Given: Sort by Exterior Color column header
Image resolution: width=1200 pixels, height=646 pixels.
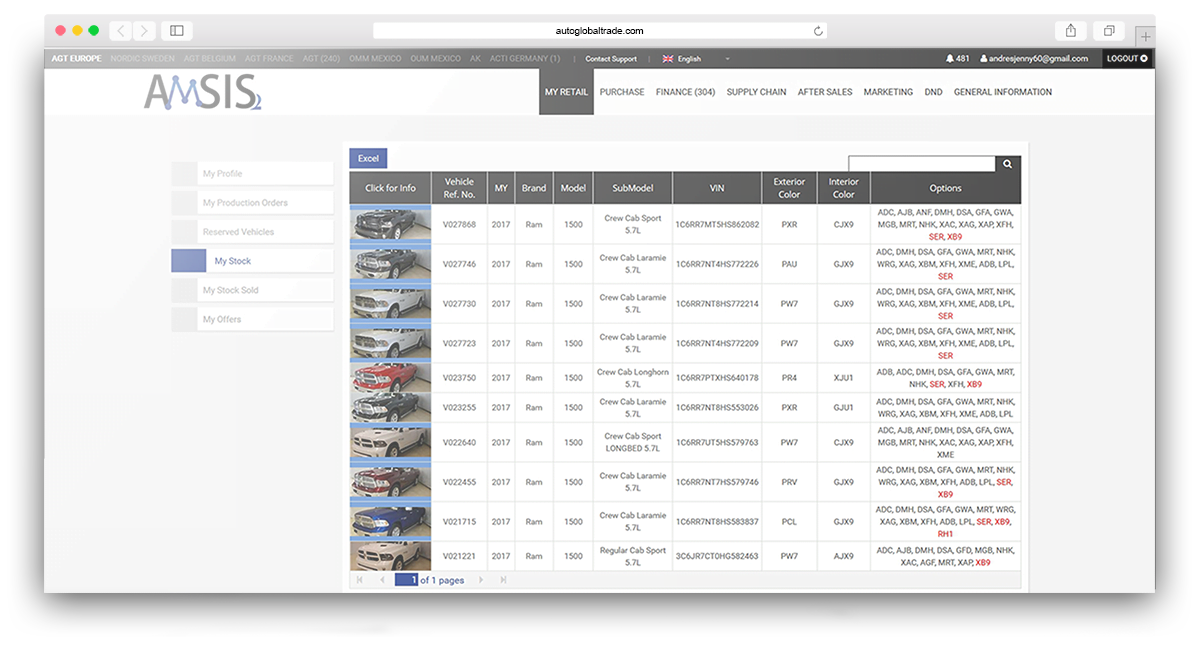Looking at the screenshot, I should point(789,188).
